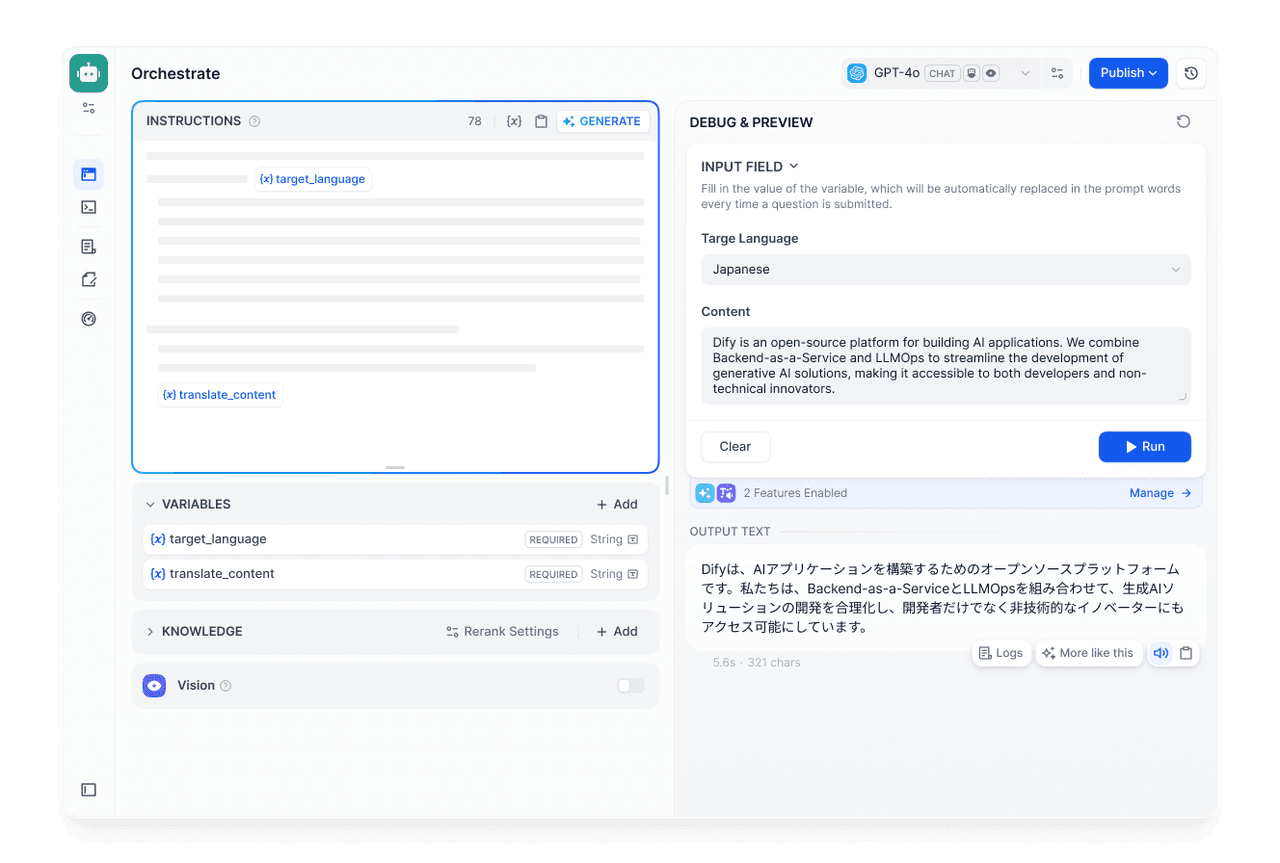Open the Publish dropdown
Screen dimensions: 1280x863
(1128, 73)
